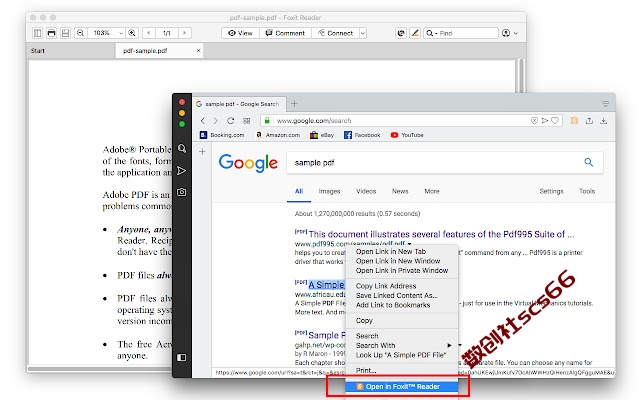Screen dimensions: 640x400
Task: Select the Videos results tab
Action: pos(366,191)
